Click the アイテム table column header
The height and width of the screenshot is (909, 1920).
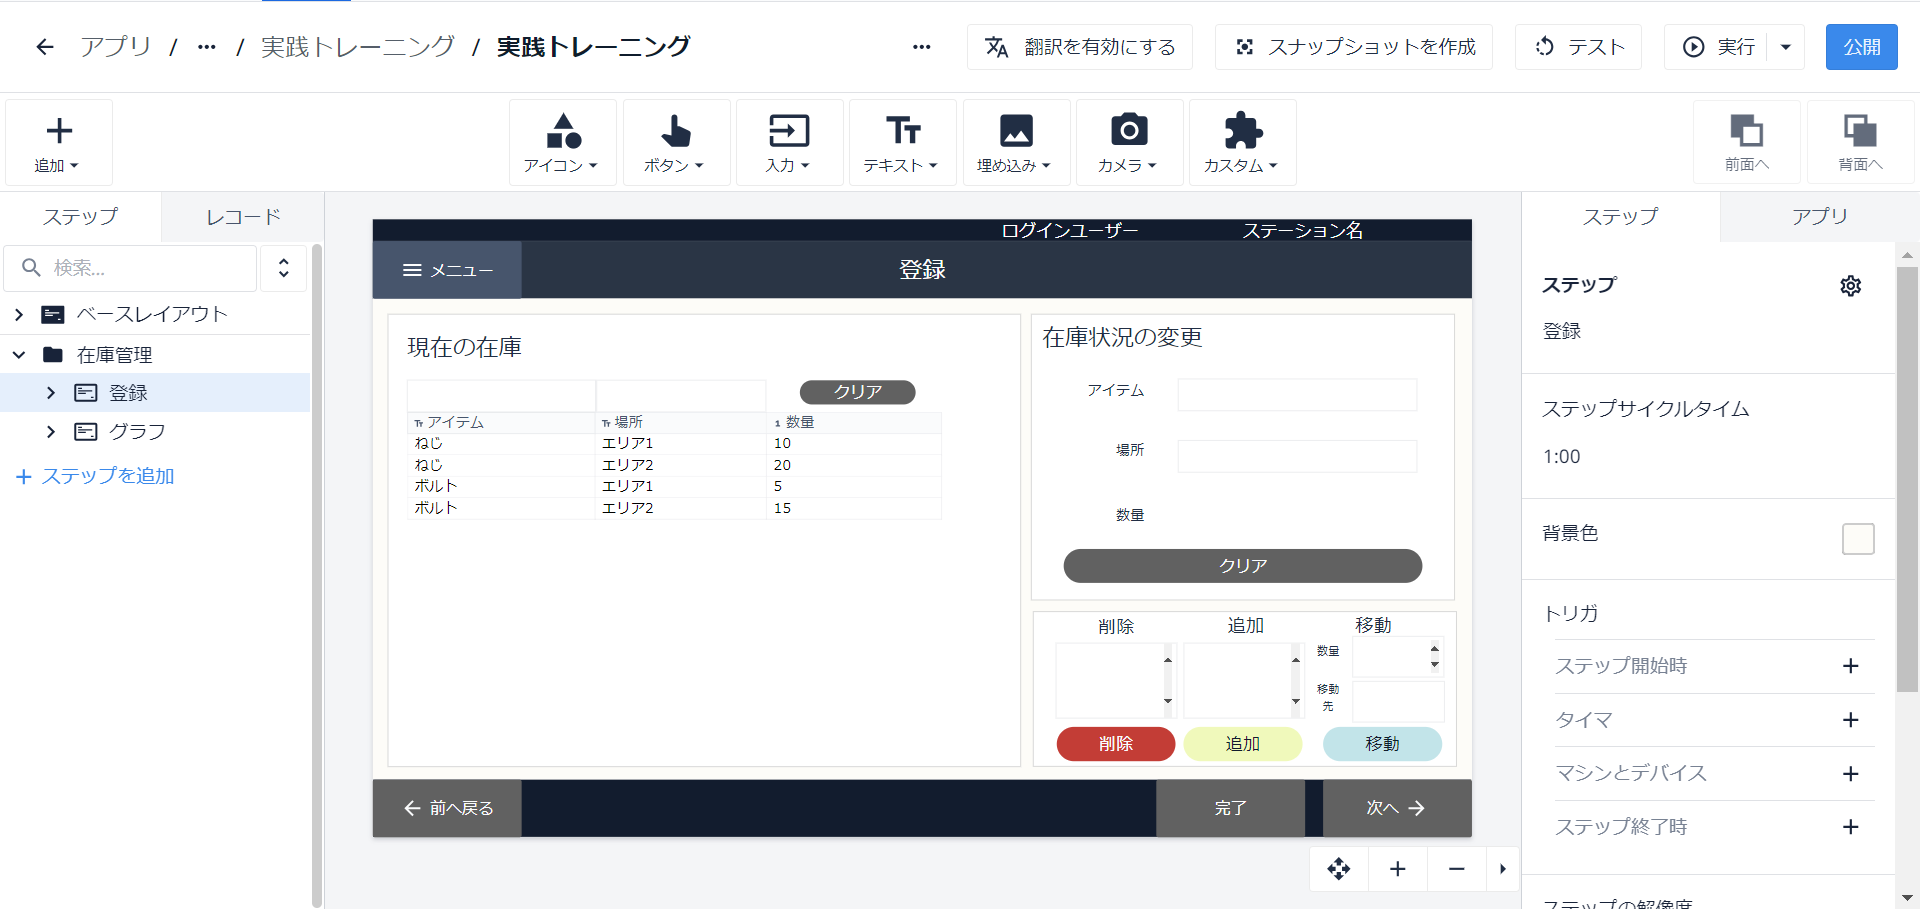[x=501, y=423]
